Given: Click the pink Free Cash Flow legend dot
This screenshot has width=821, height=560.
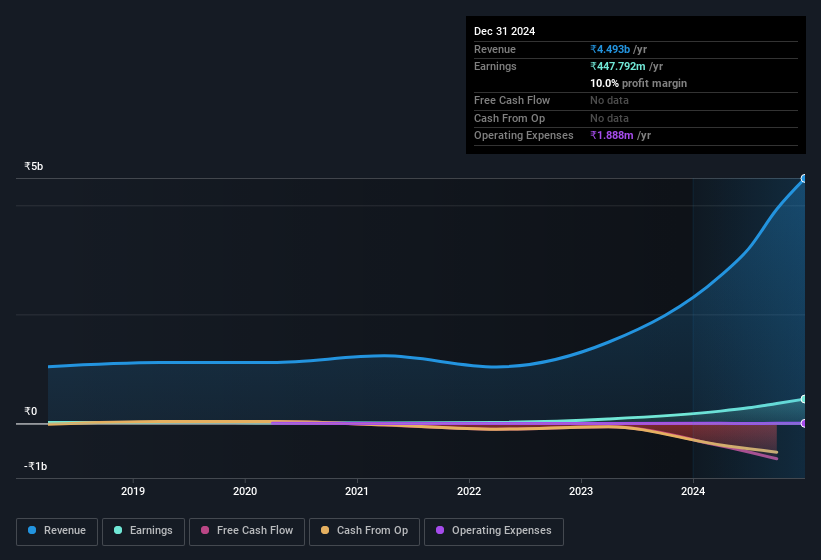Looking at the screenshot, I should tap(205, 530).
